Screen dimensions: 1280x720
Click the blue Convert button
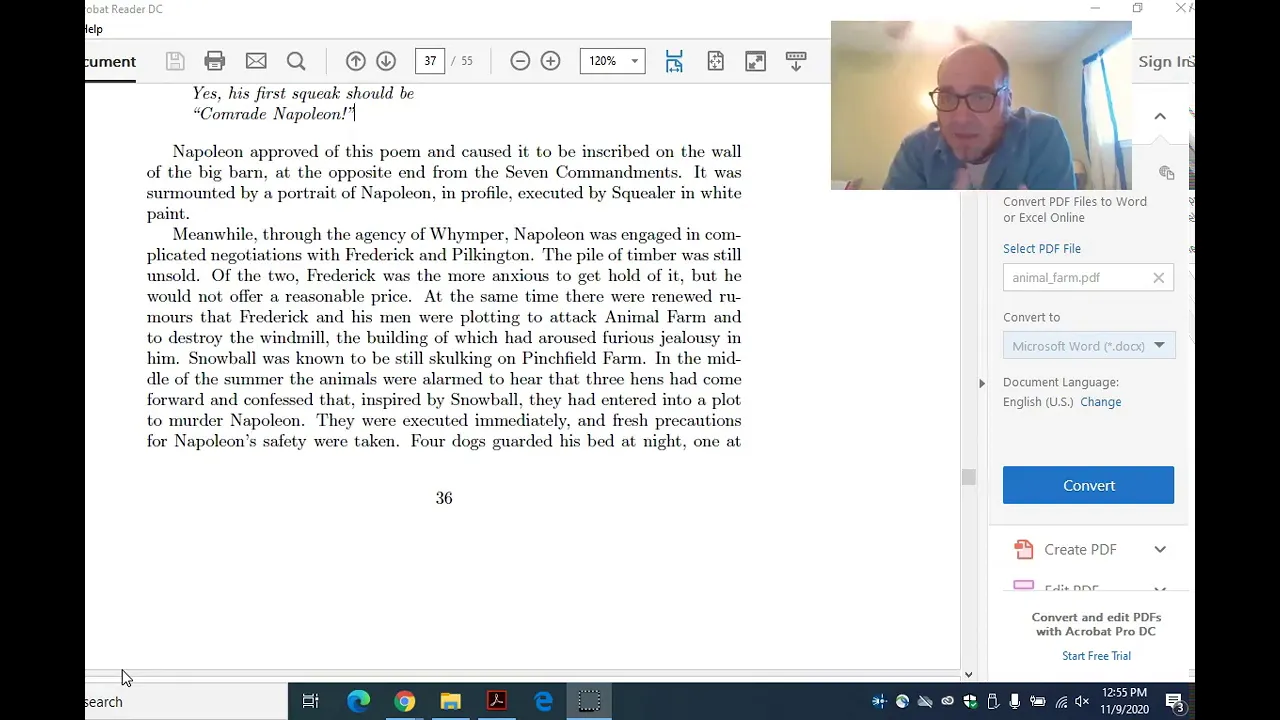point(1088,485)
